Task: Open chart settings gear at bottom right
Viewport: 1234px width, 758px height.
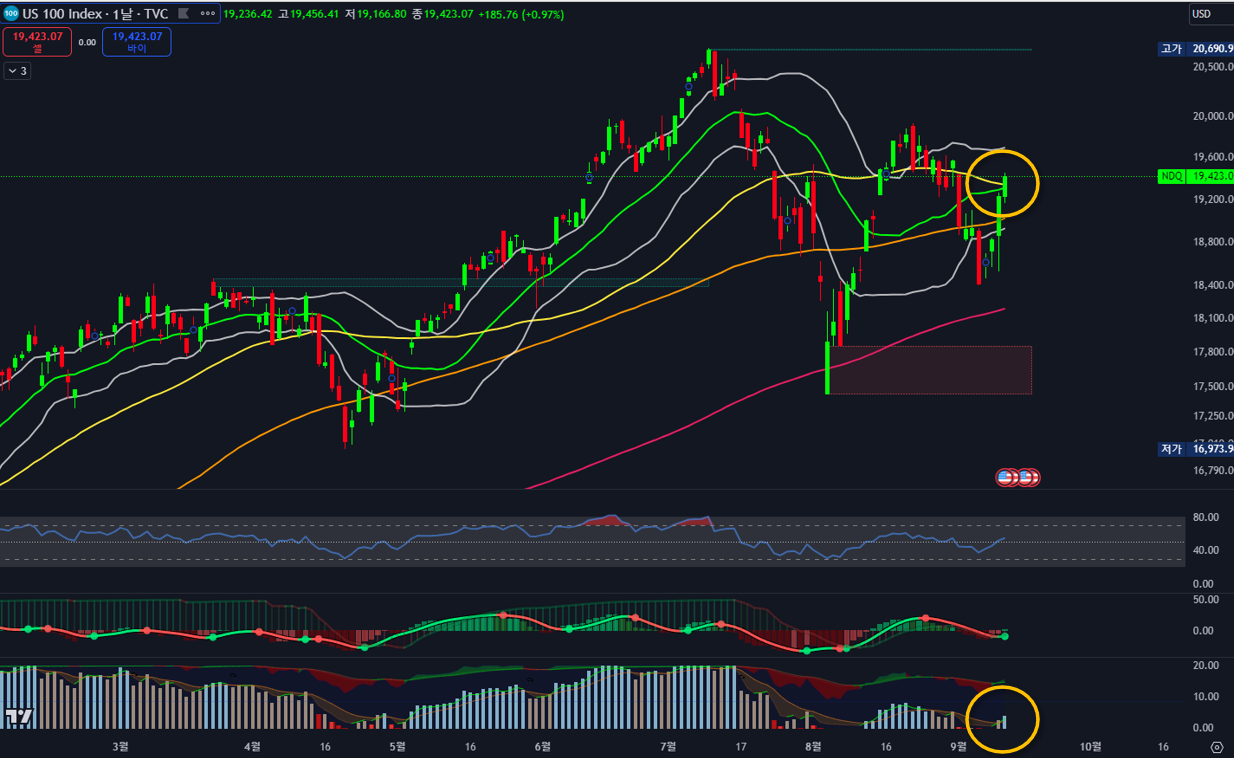Action: 1216,746
